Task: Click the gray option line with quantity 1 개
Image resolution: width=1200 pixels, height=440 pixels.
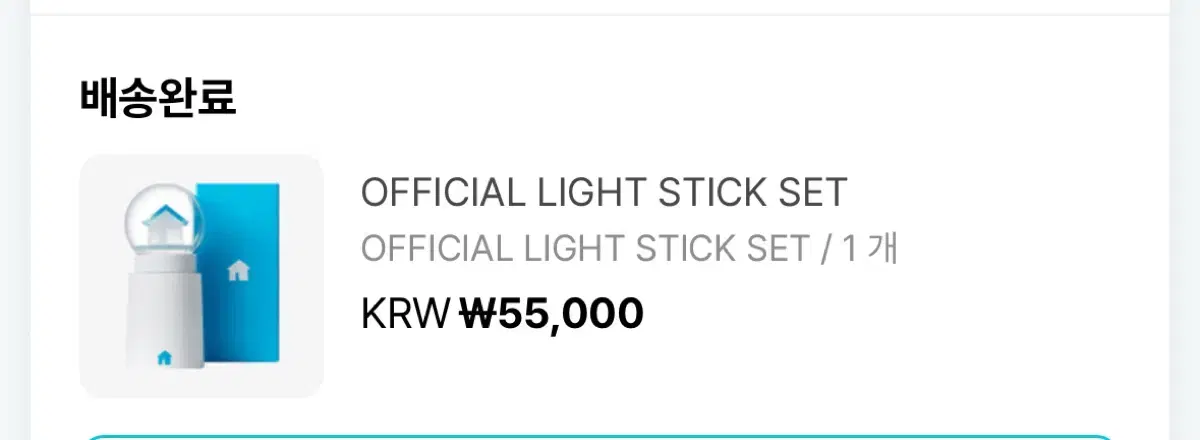Action: (x=629, y=248)
